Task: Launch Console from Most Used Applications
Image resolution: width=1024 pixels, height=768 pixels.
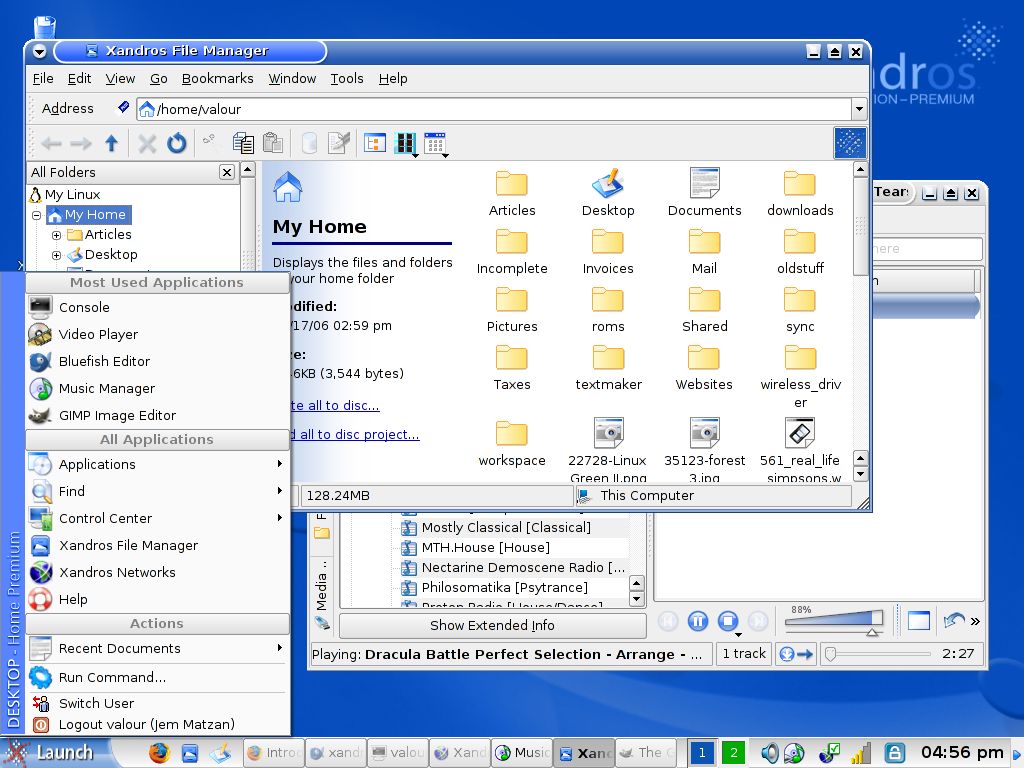Action: 157,308
